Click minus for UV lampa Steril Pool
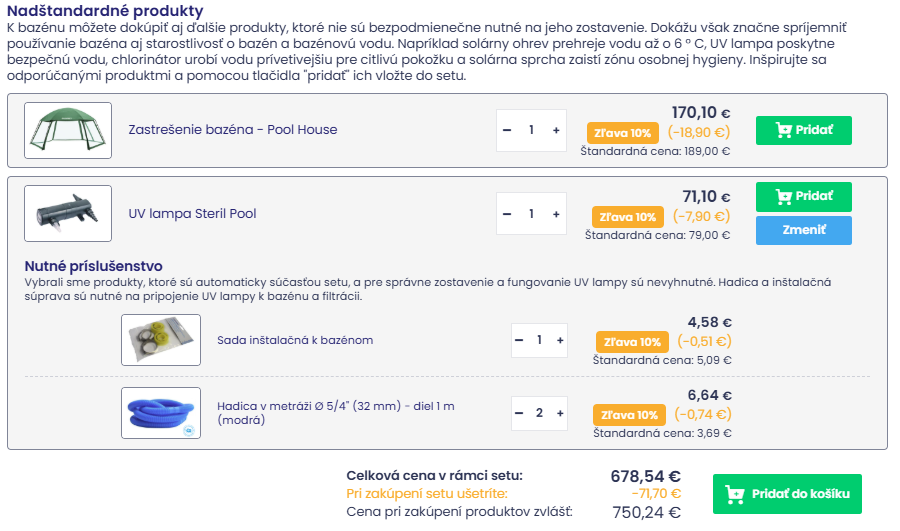 507,214
